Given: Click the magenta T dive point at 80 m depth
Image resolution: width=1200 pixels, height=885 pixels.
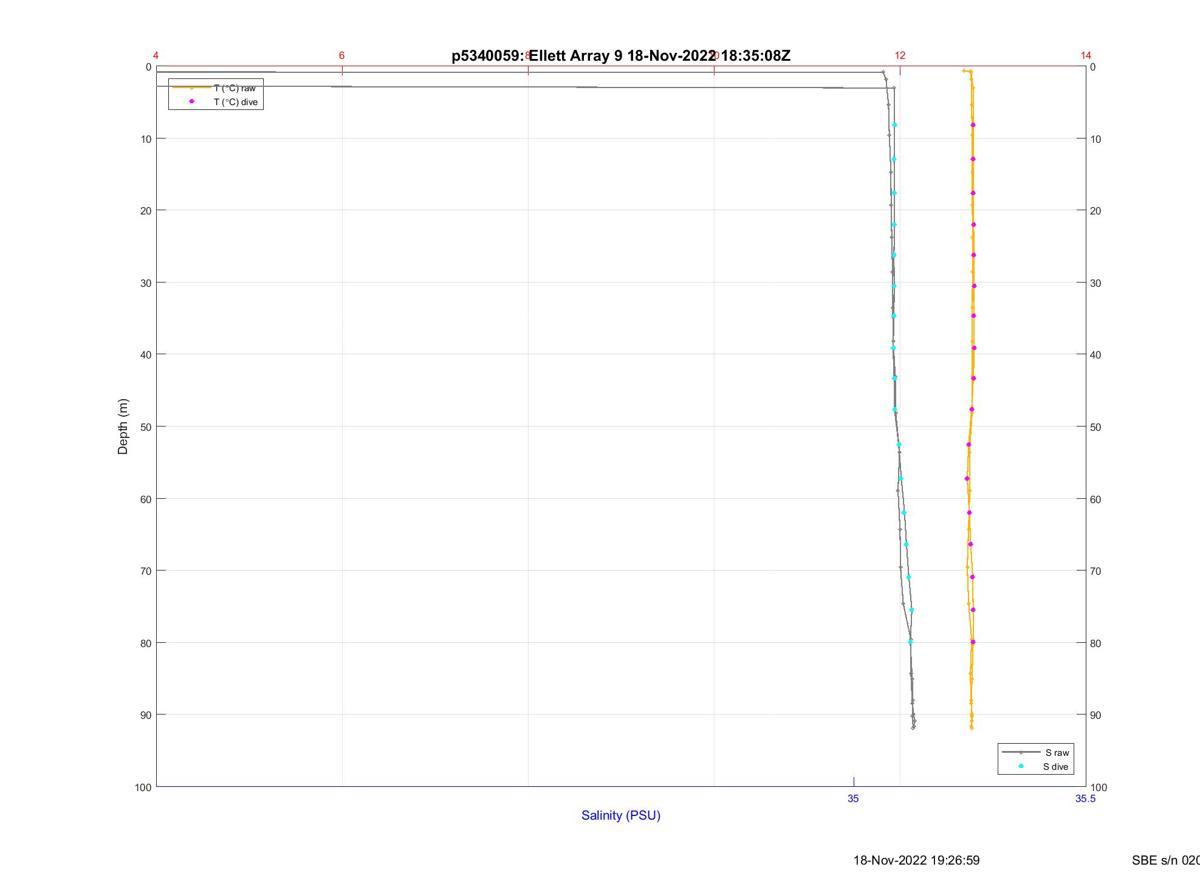Looking at the screenshot, I should [972, 642].
